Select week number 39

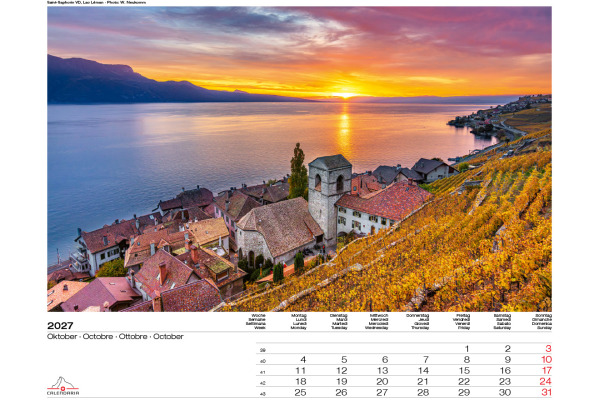tap(263, 350)
